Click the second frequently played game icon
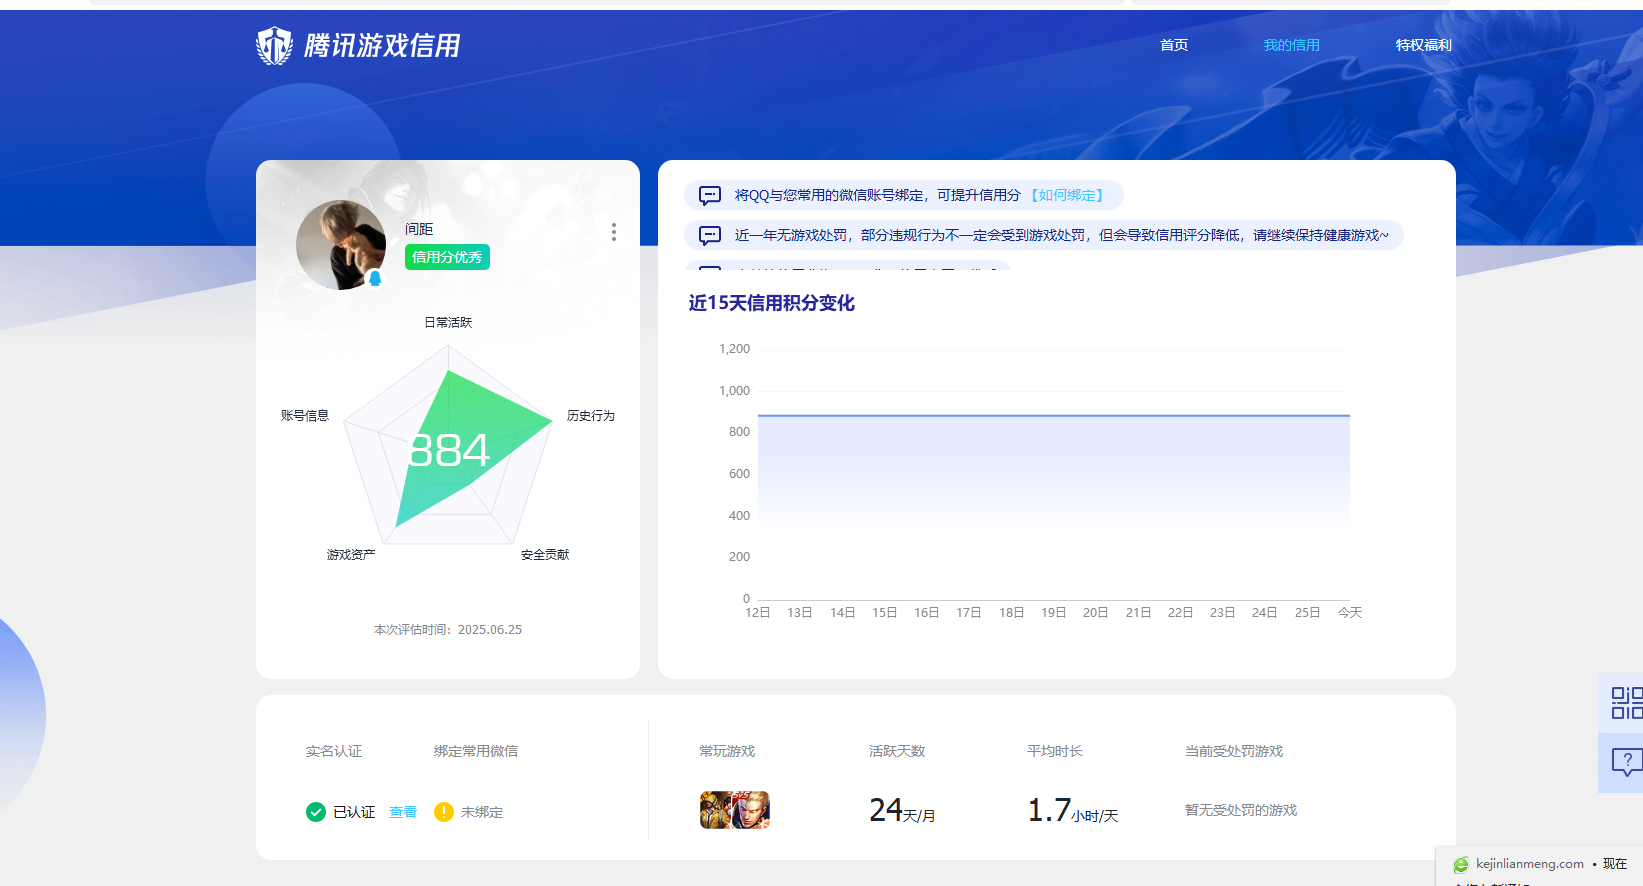This screenshot has height=886, width=1643. click(752, 810)
